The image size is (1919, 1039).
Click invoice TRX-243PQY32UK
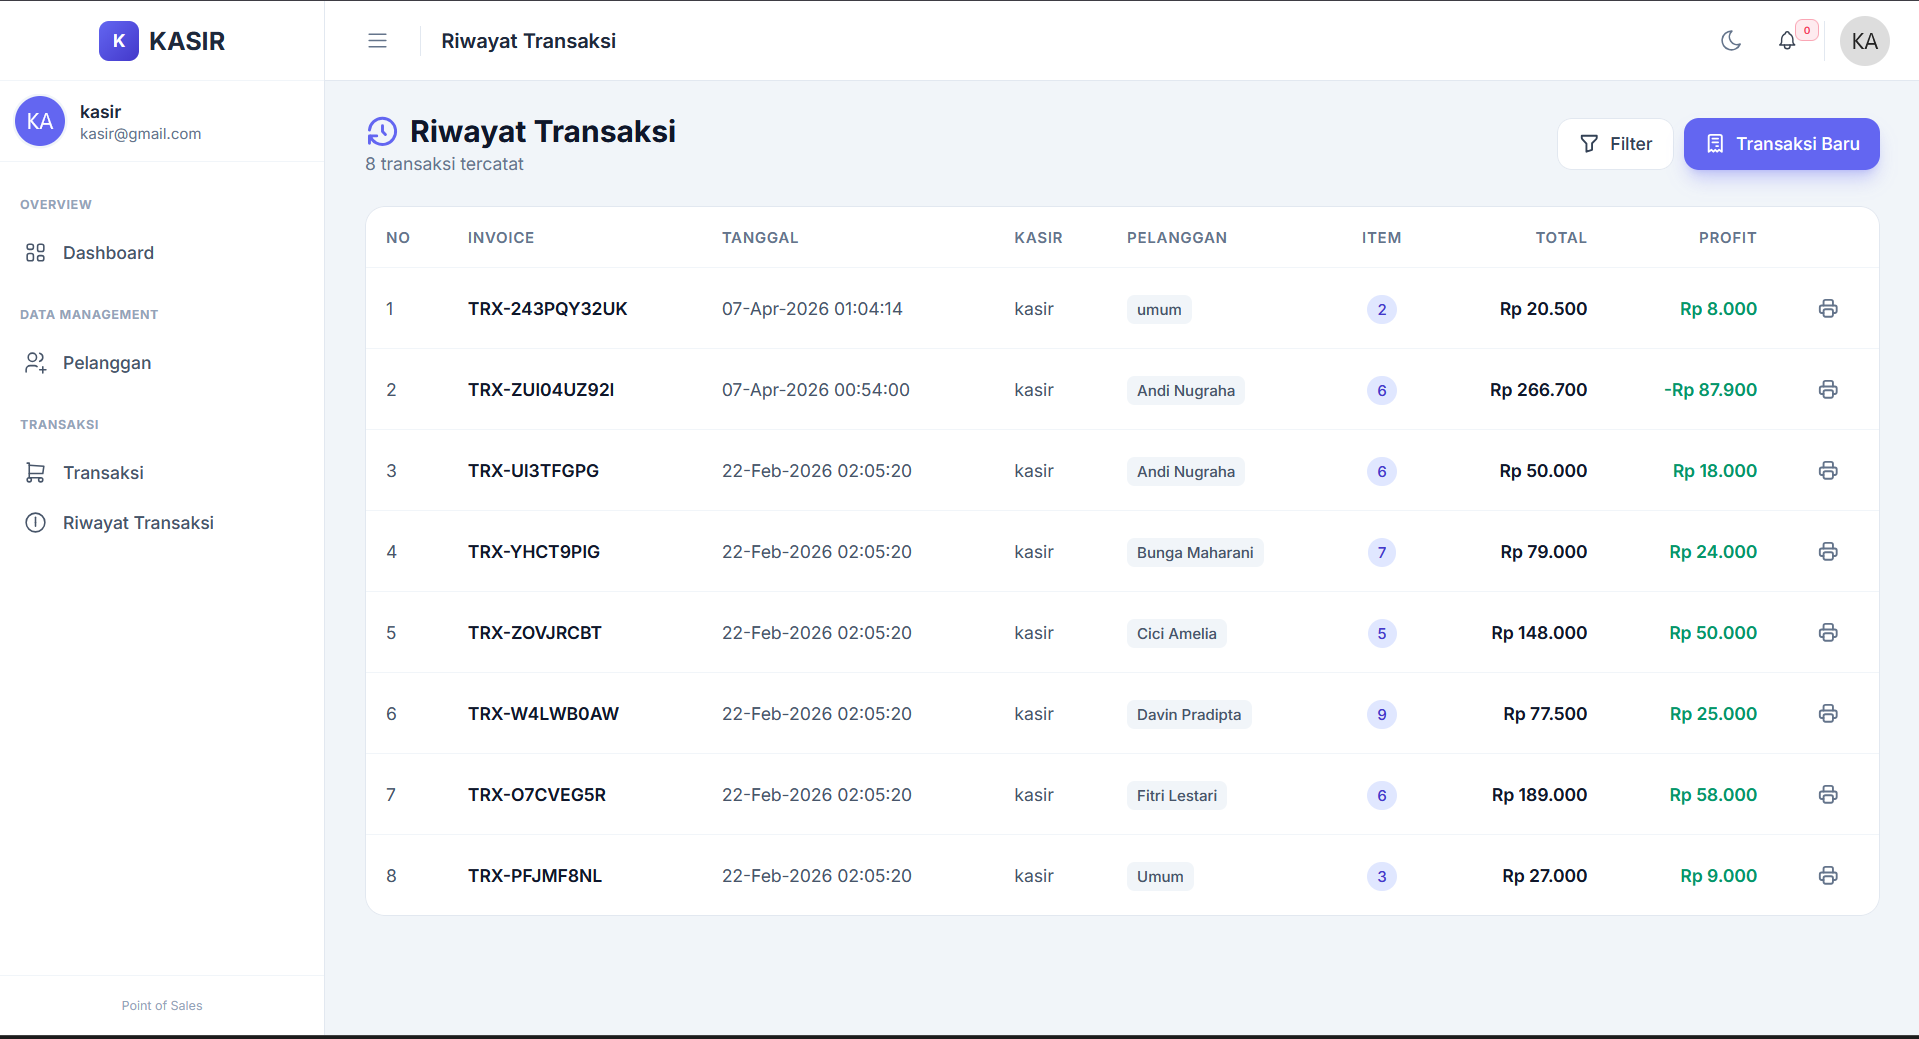547,309
